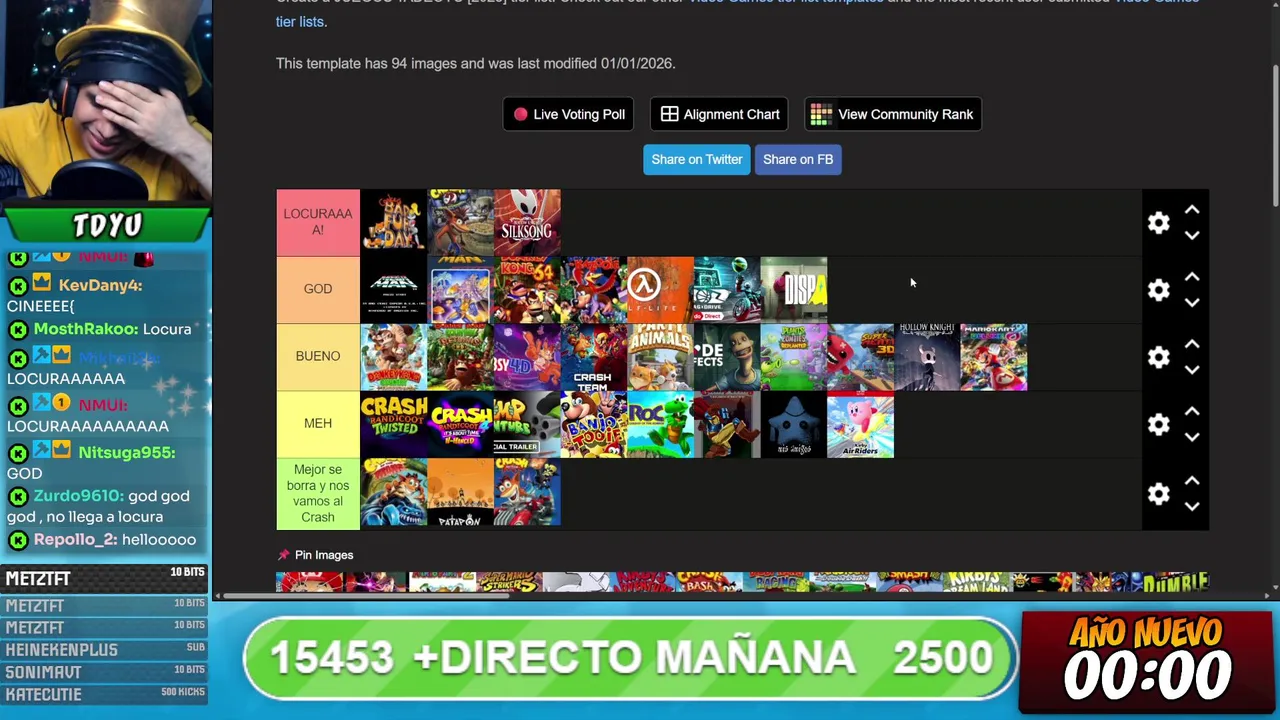The image size is (1280, 720).
Task: Select the Kirby Air Riders image
Action: click(x=861, y=424)
